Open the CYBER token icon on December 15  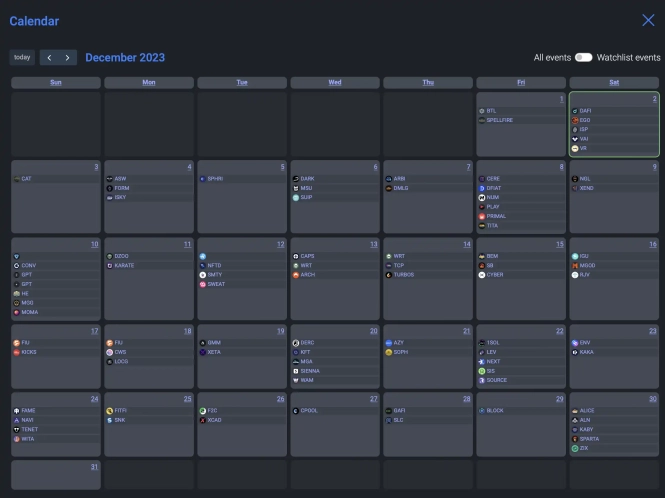(x=482, y=274)
